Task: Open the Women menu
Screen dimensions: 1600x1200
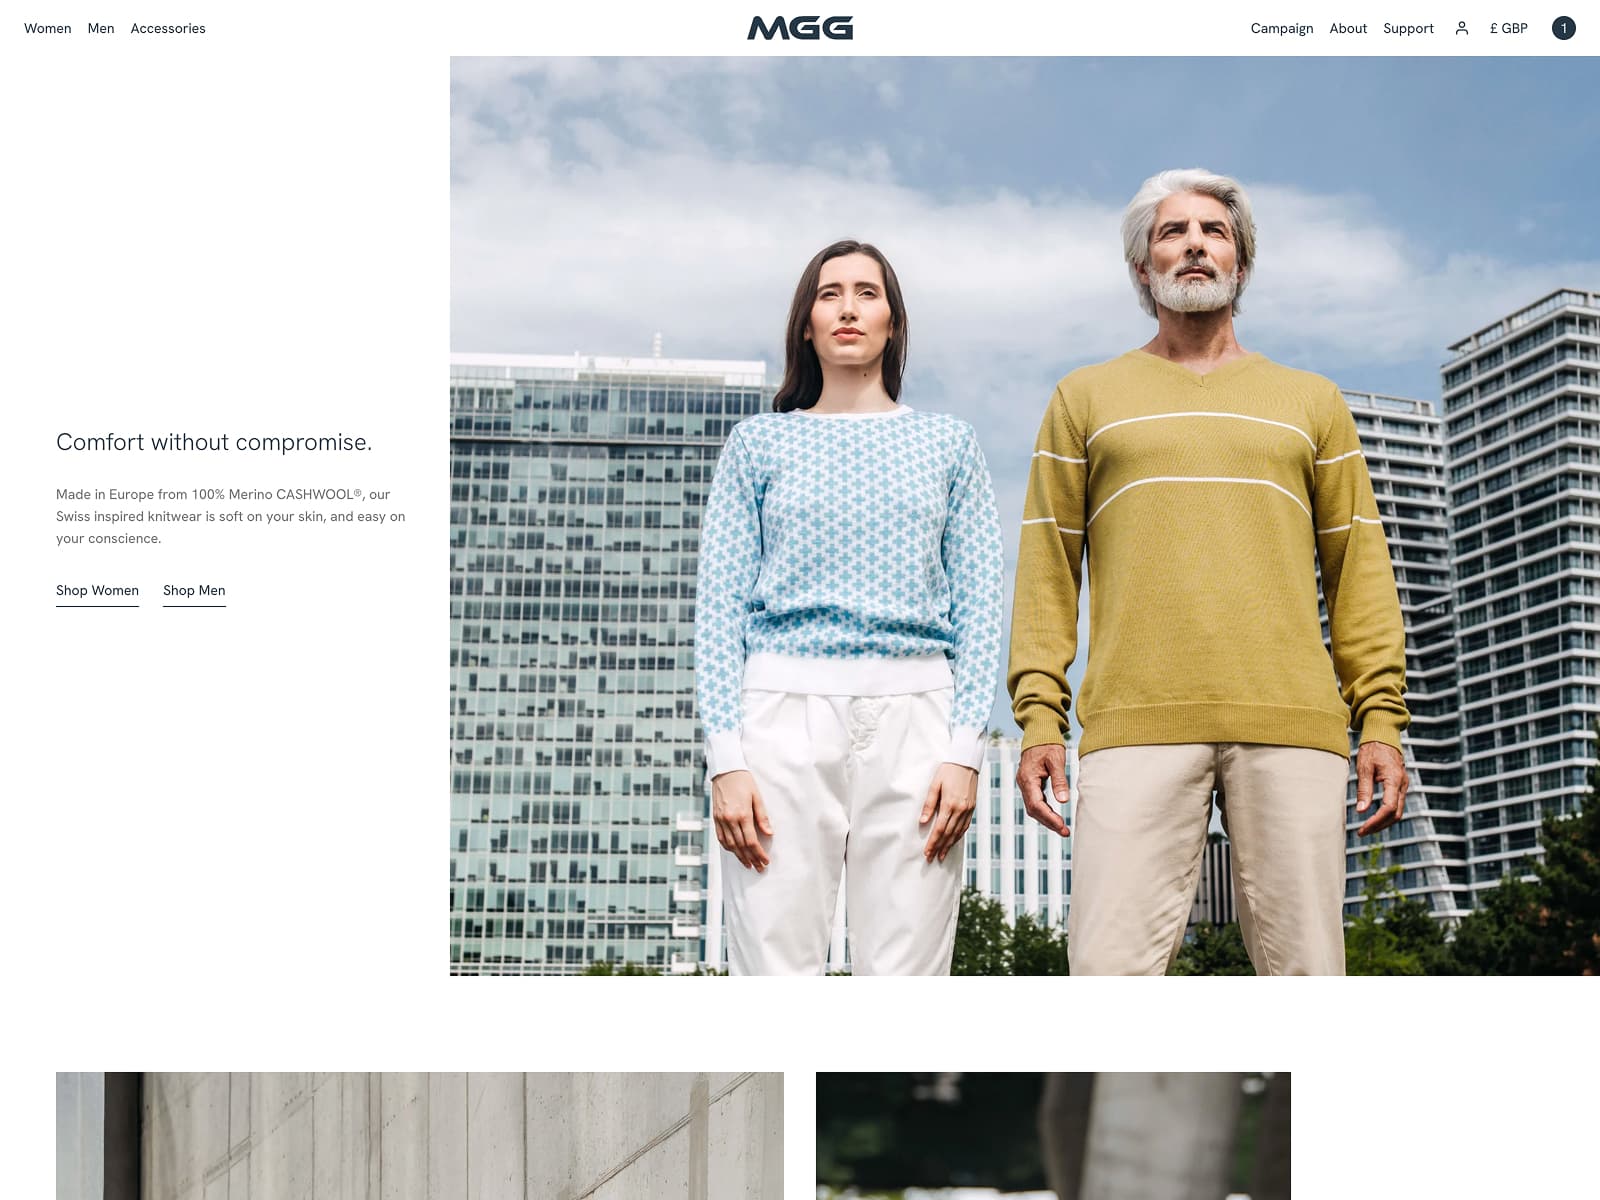Action: pyautogui.click(x=48, y=28)
